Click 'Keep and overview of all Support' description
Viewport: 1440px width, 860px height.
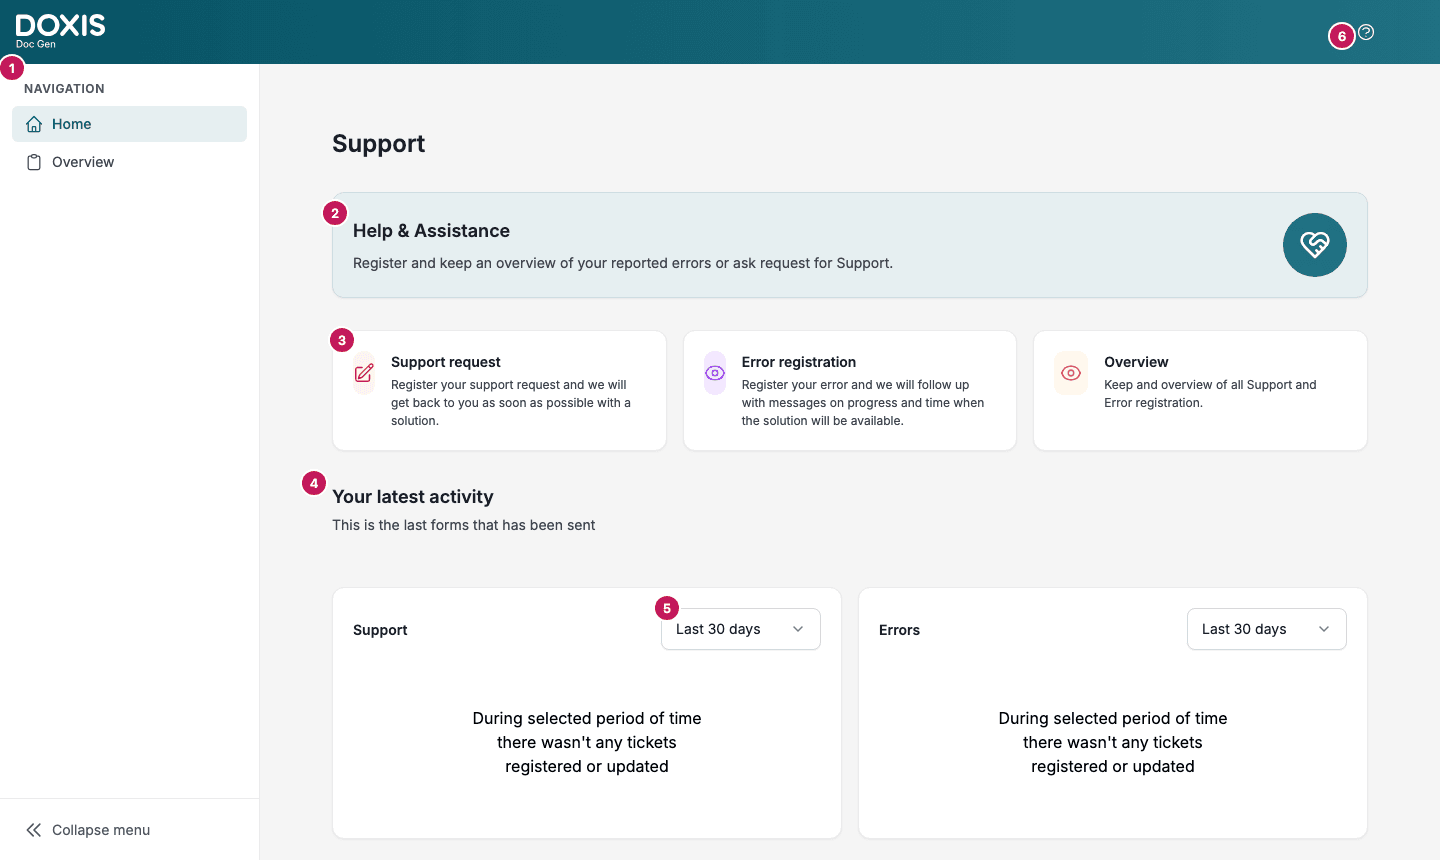pyautogui.click(x=1210, y=394)
